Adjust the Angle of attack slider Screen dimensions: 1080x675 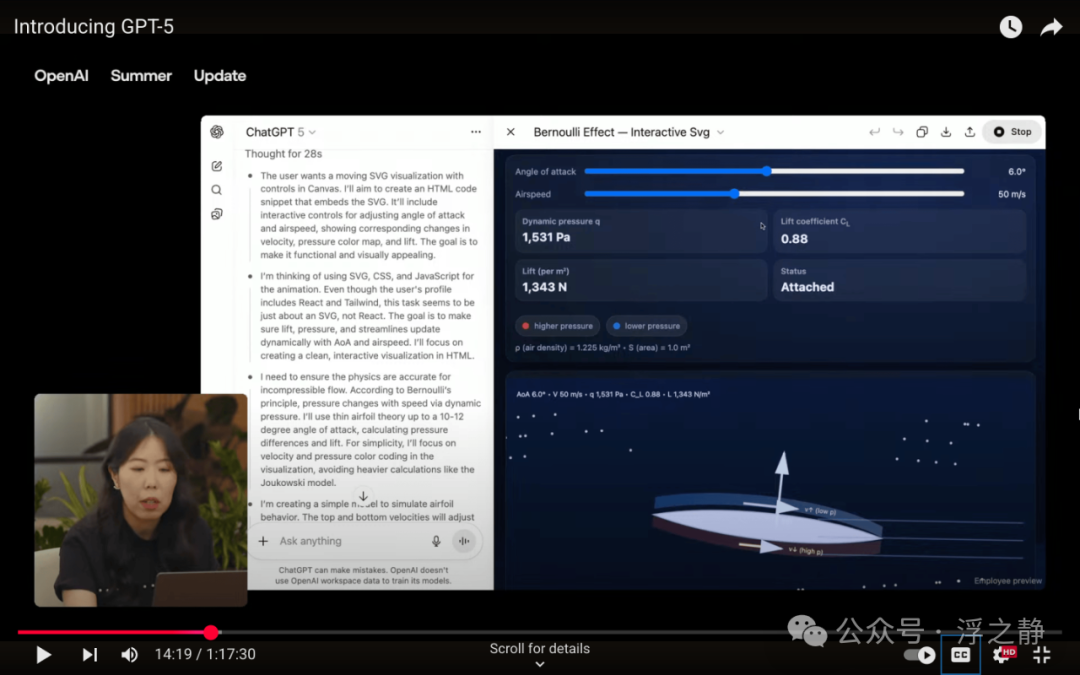point(774,172)
